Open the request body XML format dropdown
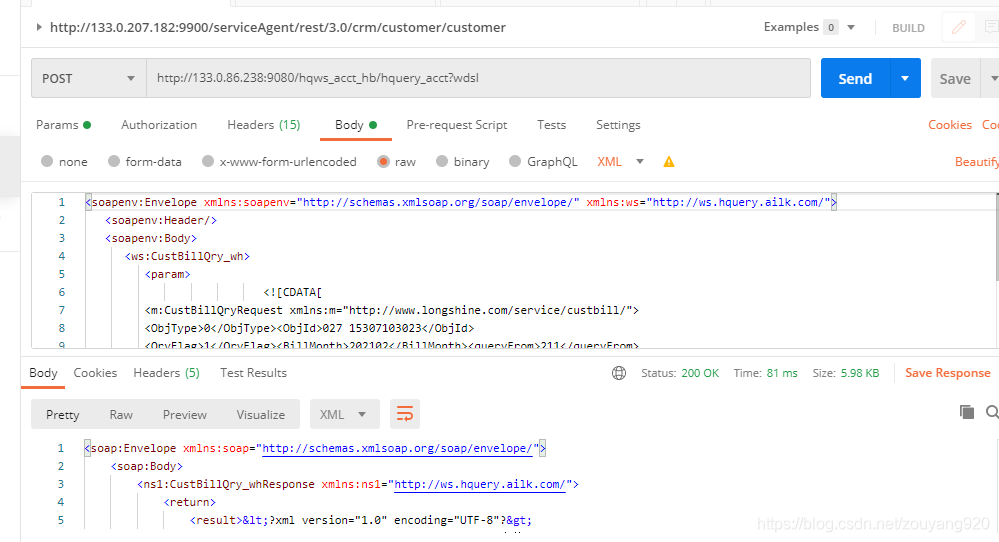999x542 pixels. point(620,162)
